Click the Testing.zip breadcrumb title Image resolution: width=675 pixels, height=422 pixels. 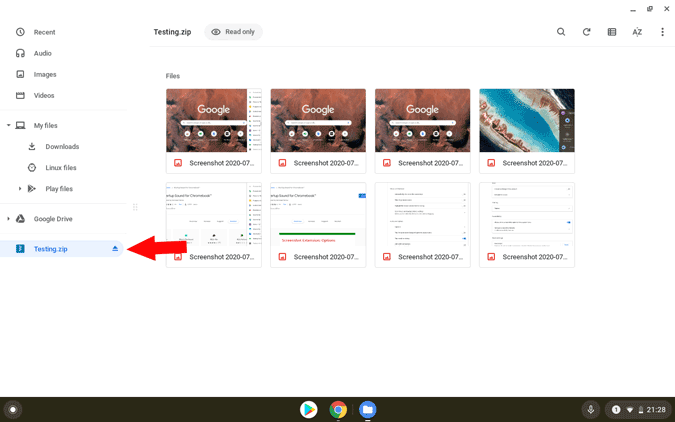(172, 32)
